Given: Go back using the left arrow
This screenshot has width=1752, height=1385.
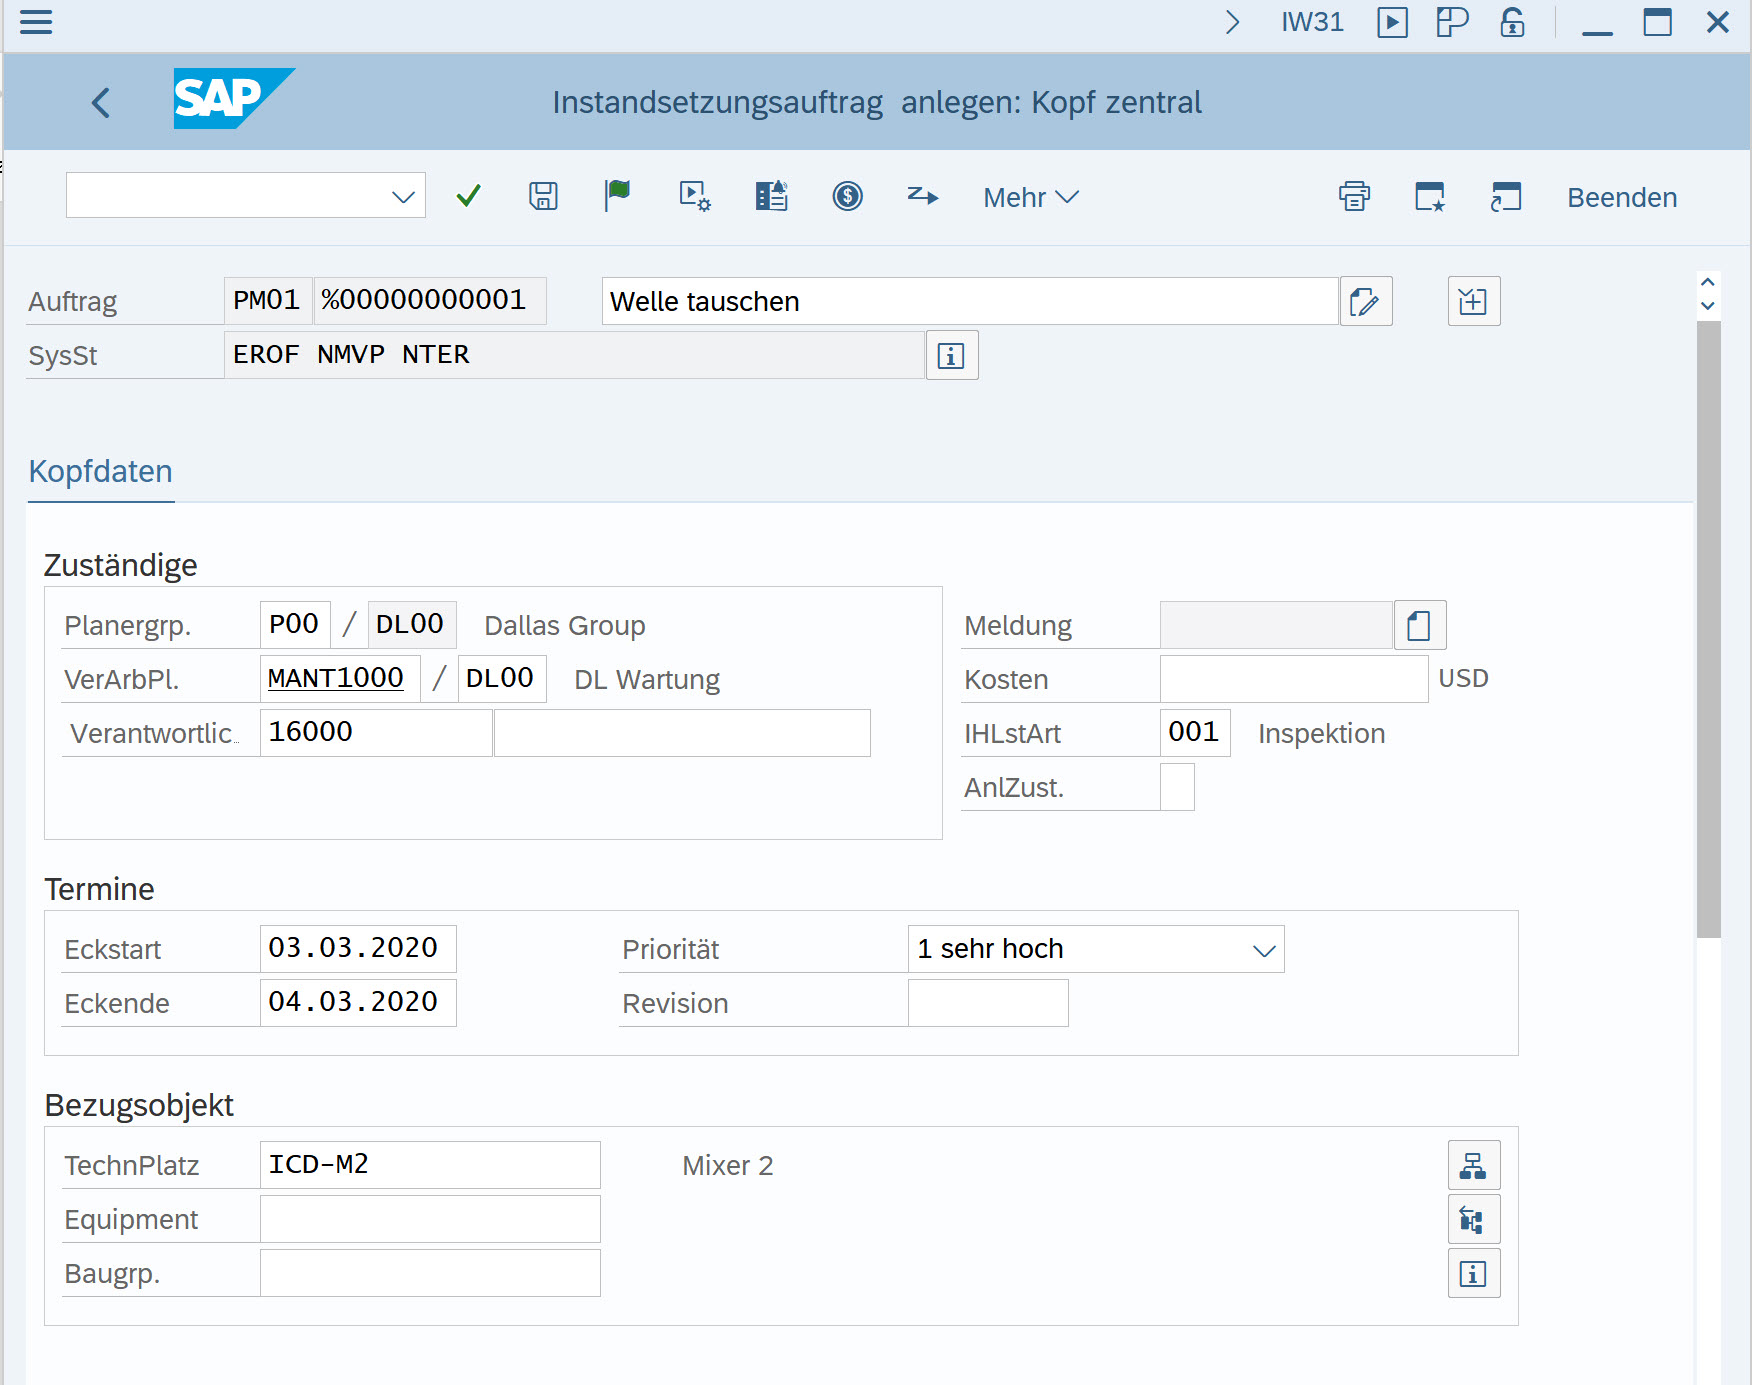Looking at the screenshot, I should [100, 102].
